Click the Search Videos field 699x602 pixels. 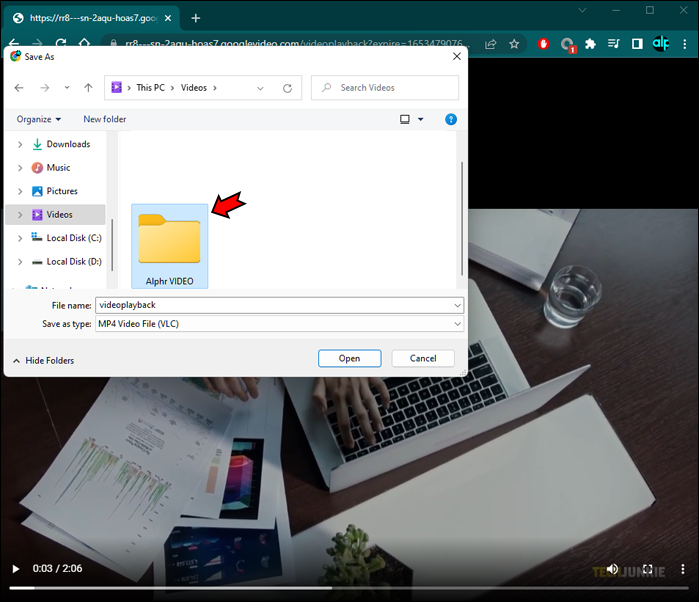point(385,87)
